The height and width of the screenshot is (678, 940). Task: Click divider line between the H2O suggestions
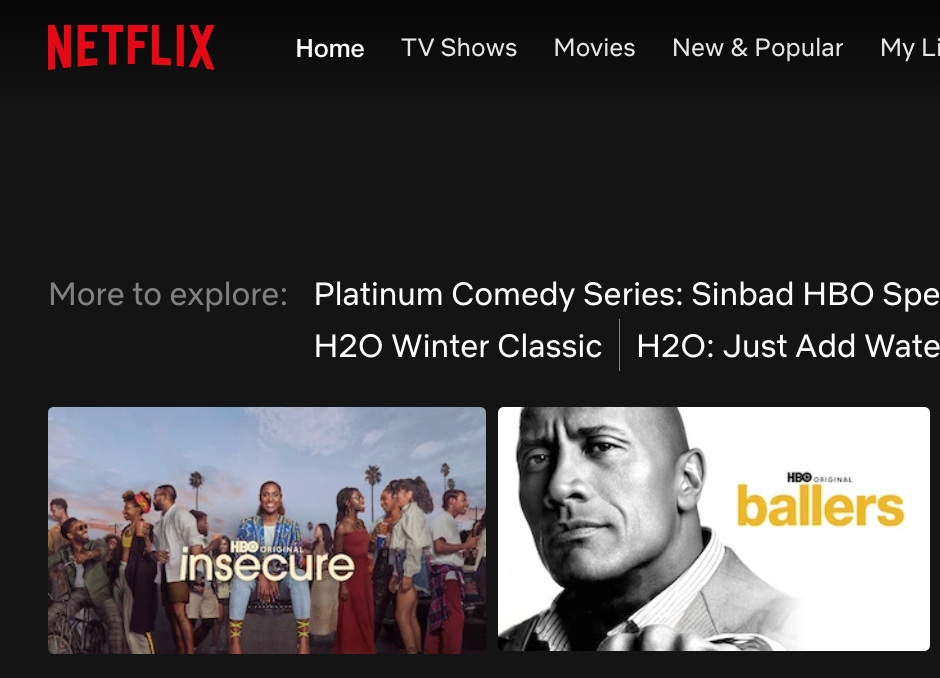tap(619, 345)
